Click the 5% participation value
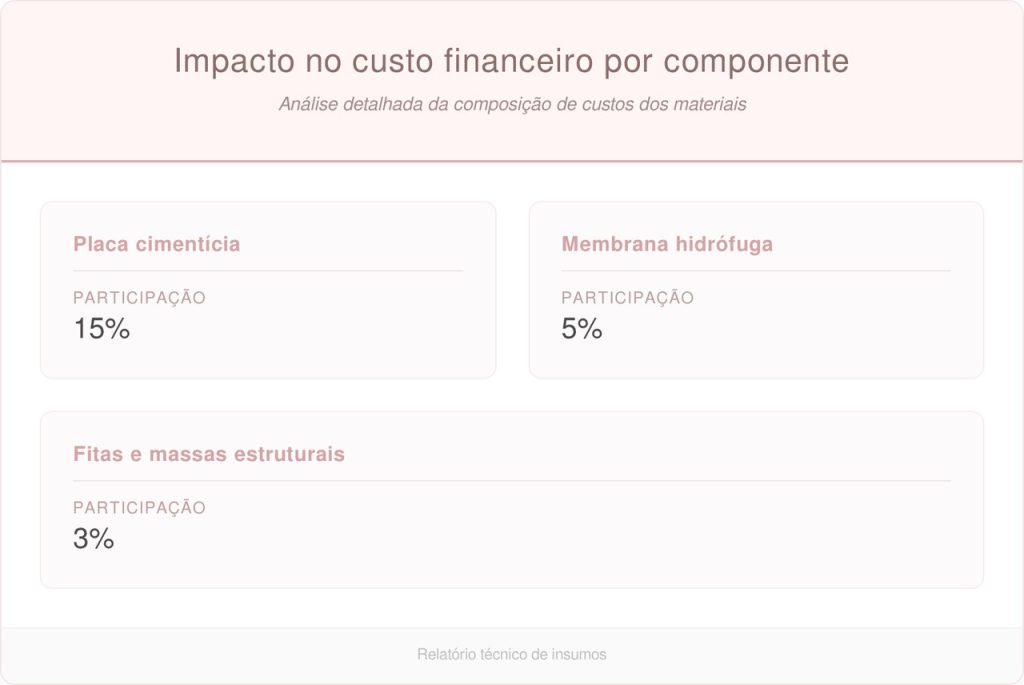 point(581,329)
